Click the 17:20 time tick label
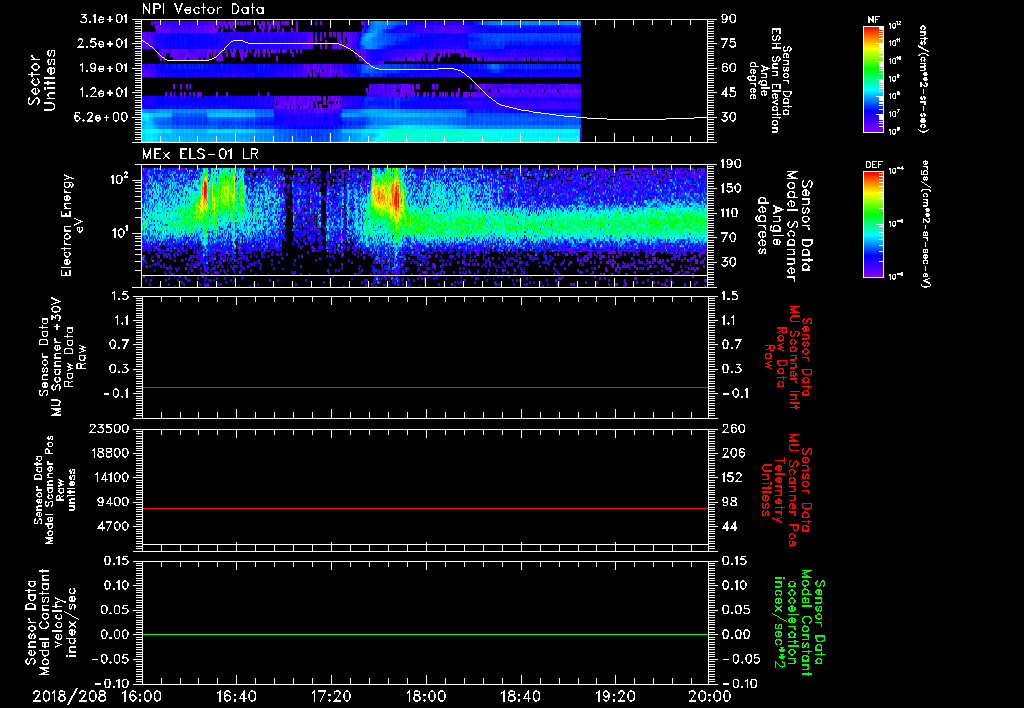Viewport: 1024px width, 708px height. [x=331, y=696]
